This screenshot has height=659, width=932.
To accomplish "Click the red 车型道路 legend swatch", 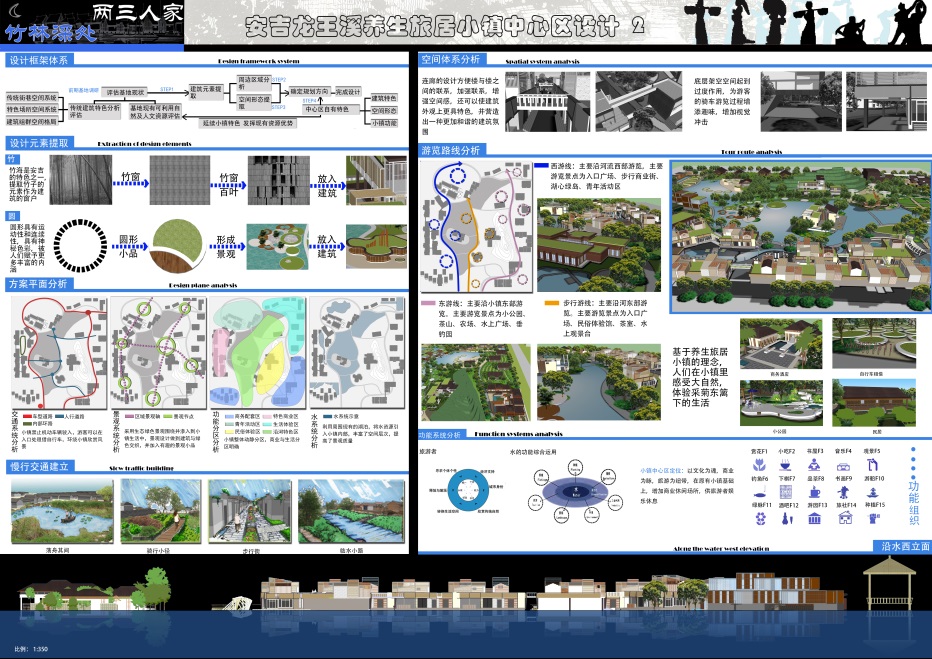I will 27,414.
